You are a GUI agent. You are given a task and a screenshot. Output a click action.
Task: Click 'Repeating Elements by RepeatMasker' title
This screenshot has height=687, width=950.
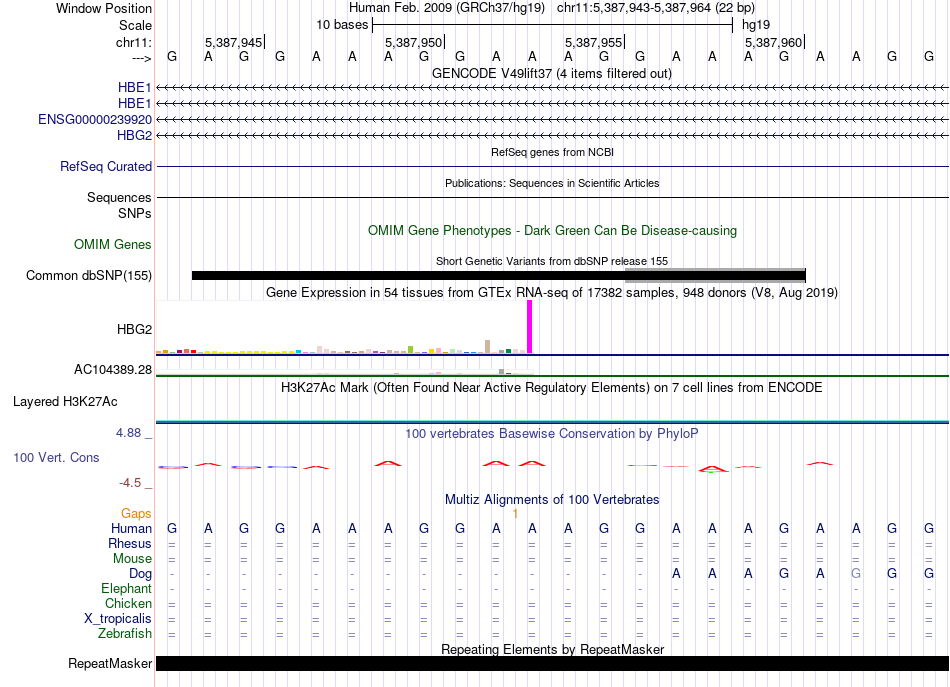[x=553, y=649]
